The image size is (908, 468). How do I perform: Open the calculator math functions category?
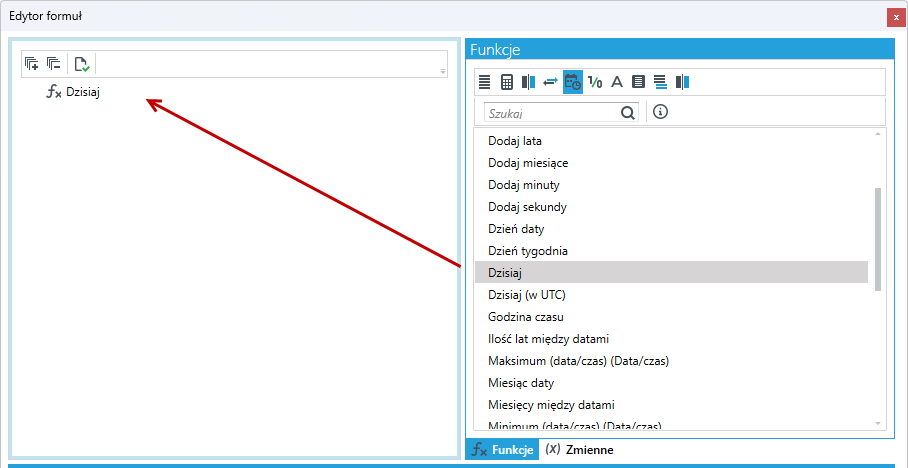click(x=507, y=82)
